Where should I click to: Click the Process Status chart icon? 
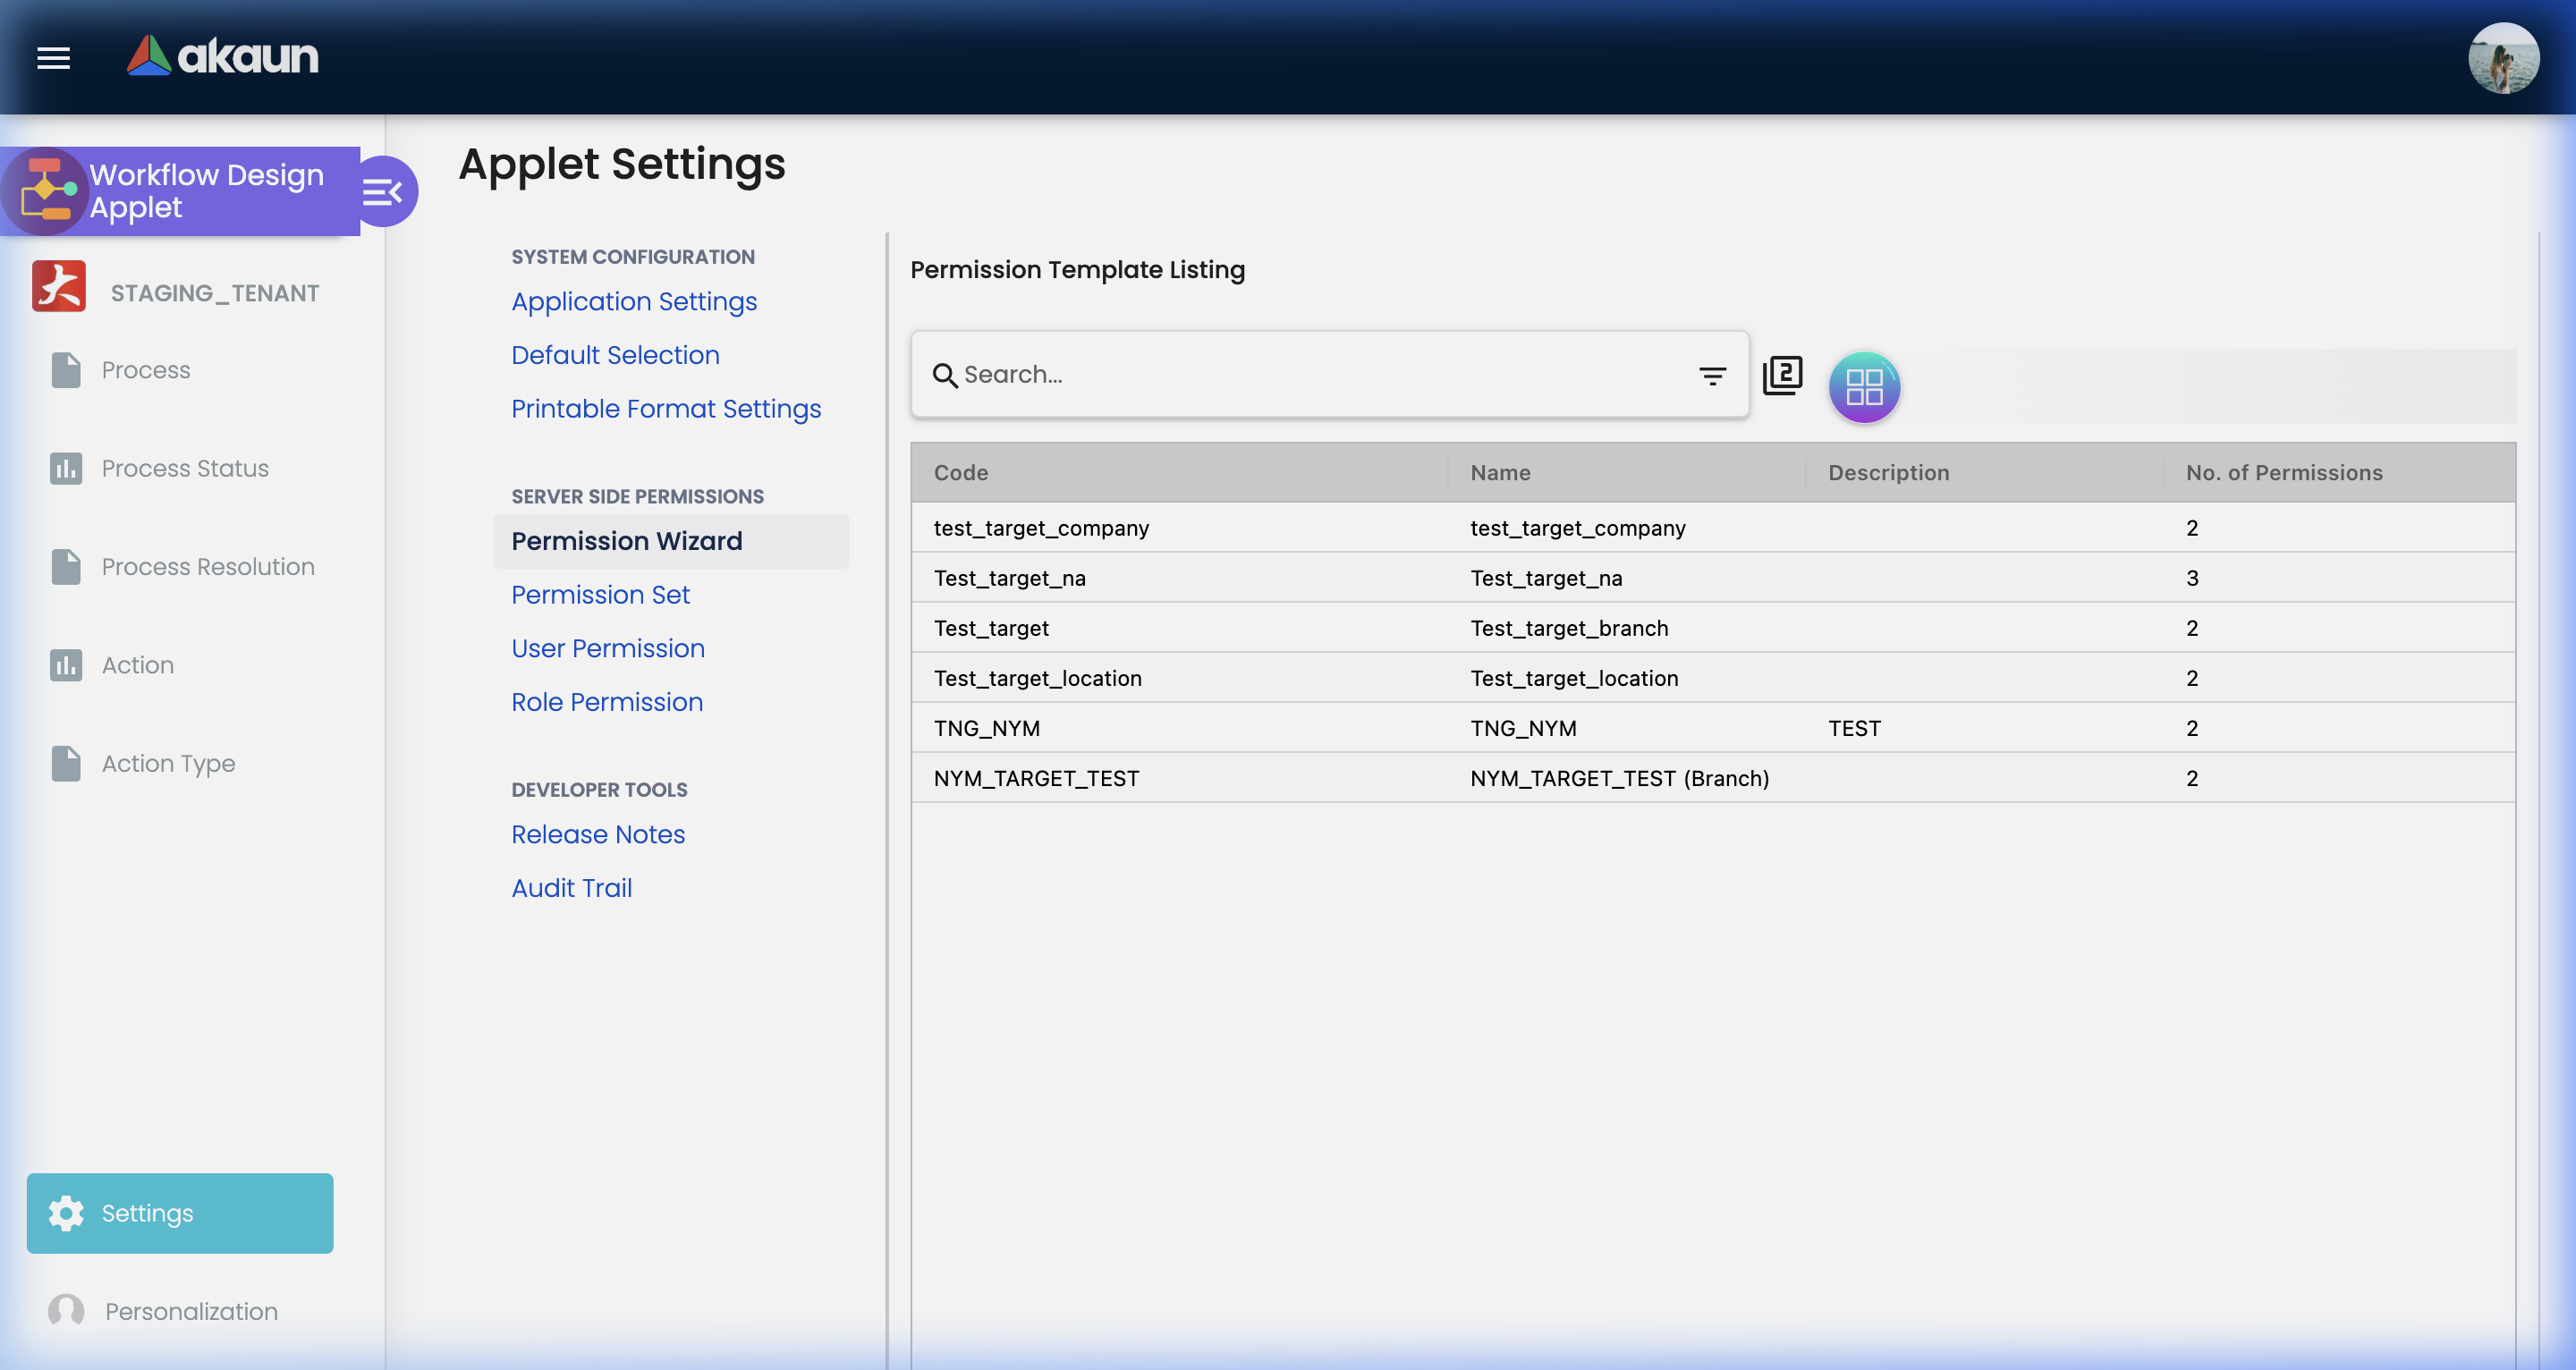66,468
